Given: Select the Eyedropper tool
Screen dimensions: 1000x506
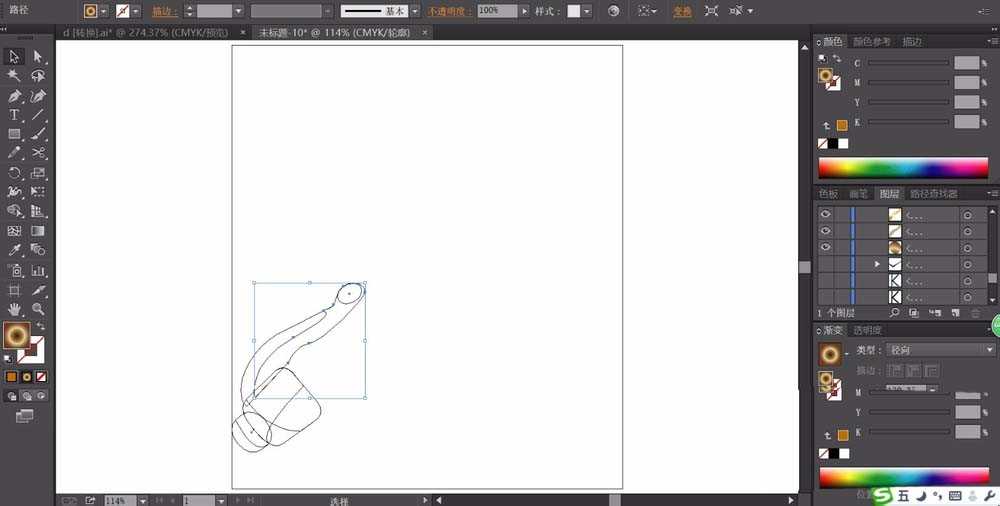Looking at the screenshot, I should point(15,250).
